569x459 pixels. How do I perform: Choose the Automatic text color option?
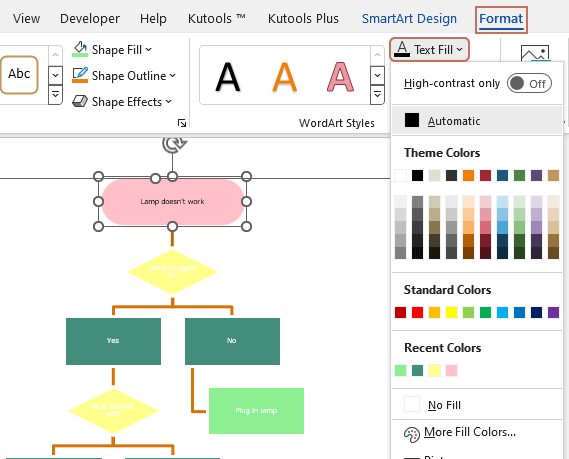[477, 121]
